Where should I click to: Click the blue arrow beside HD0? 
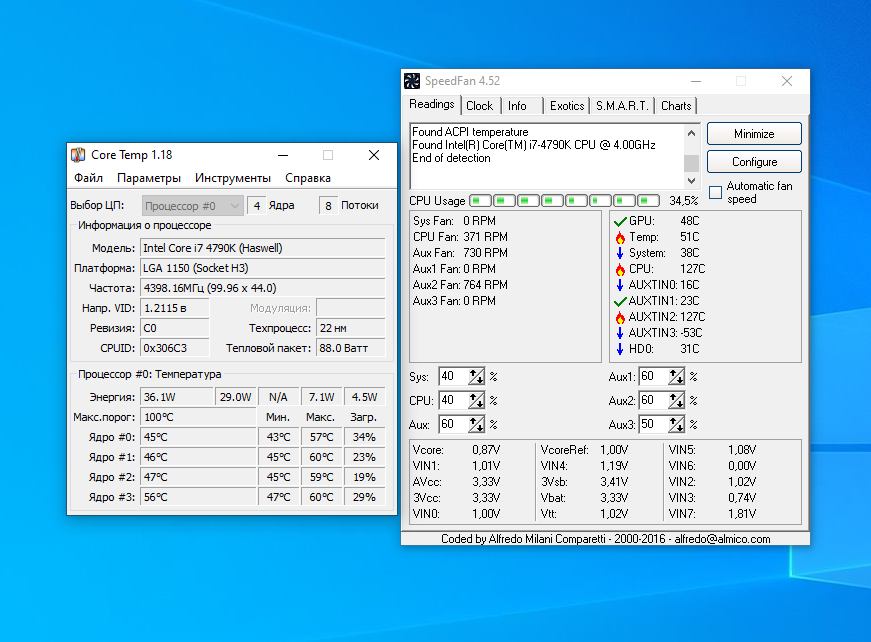pos(620,349)
